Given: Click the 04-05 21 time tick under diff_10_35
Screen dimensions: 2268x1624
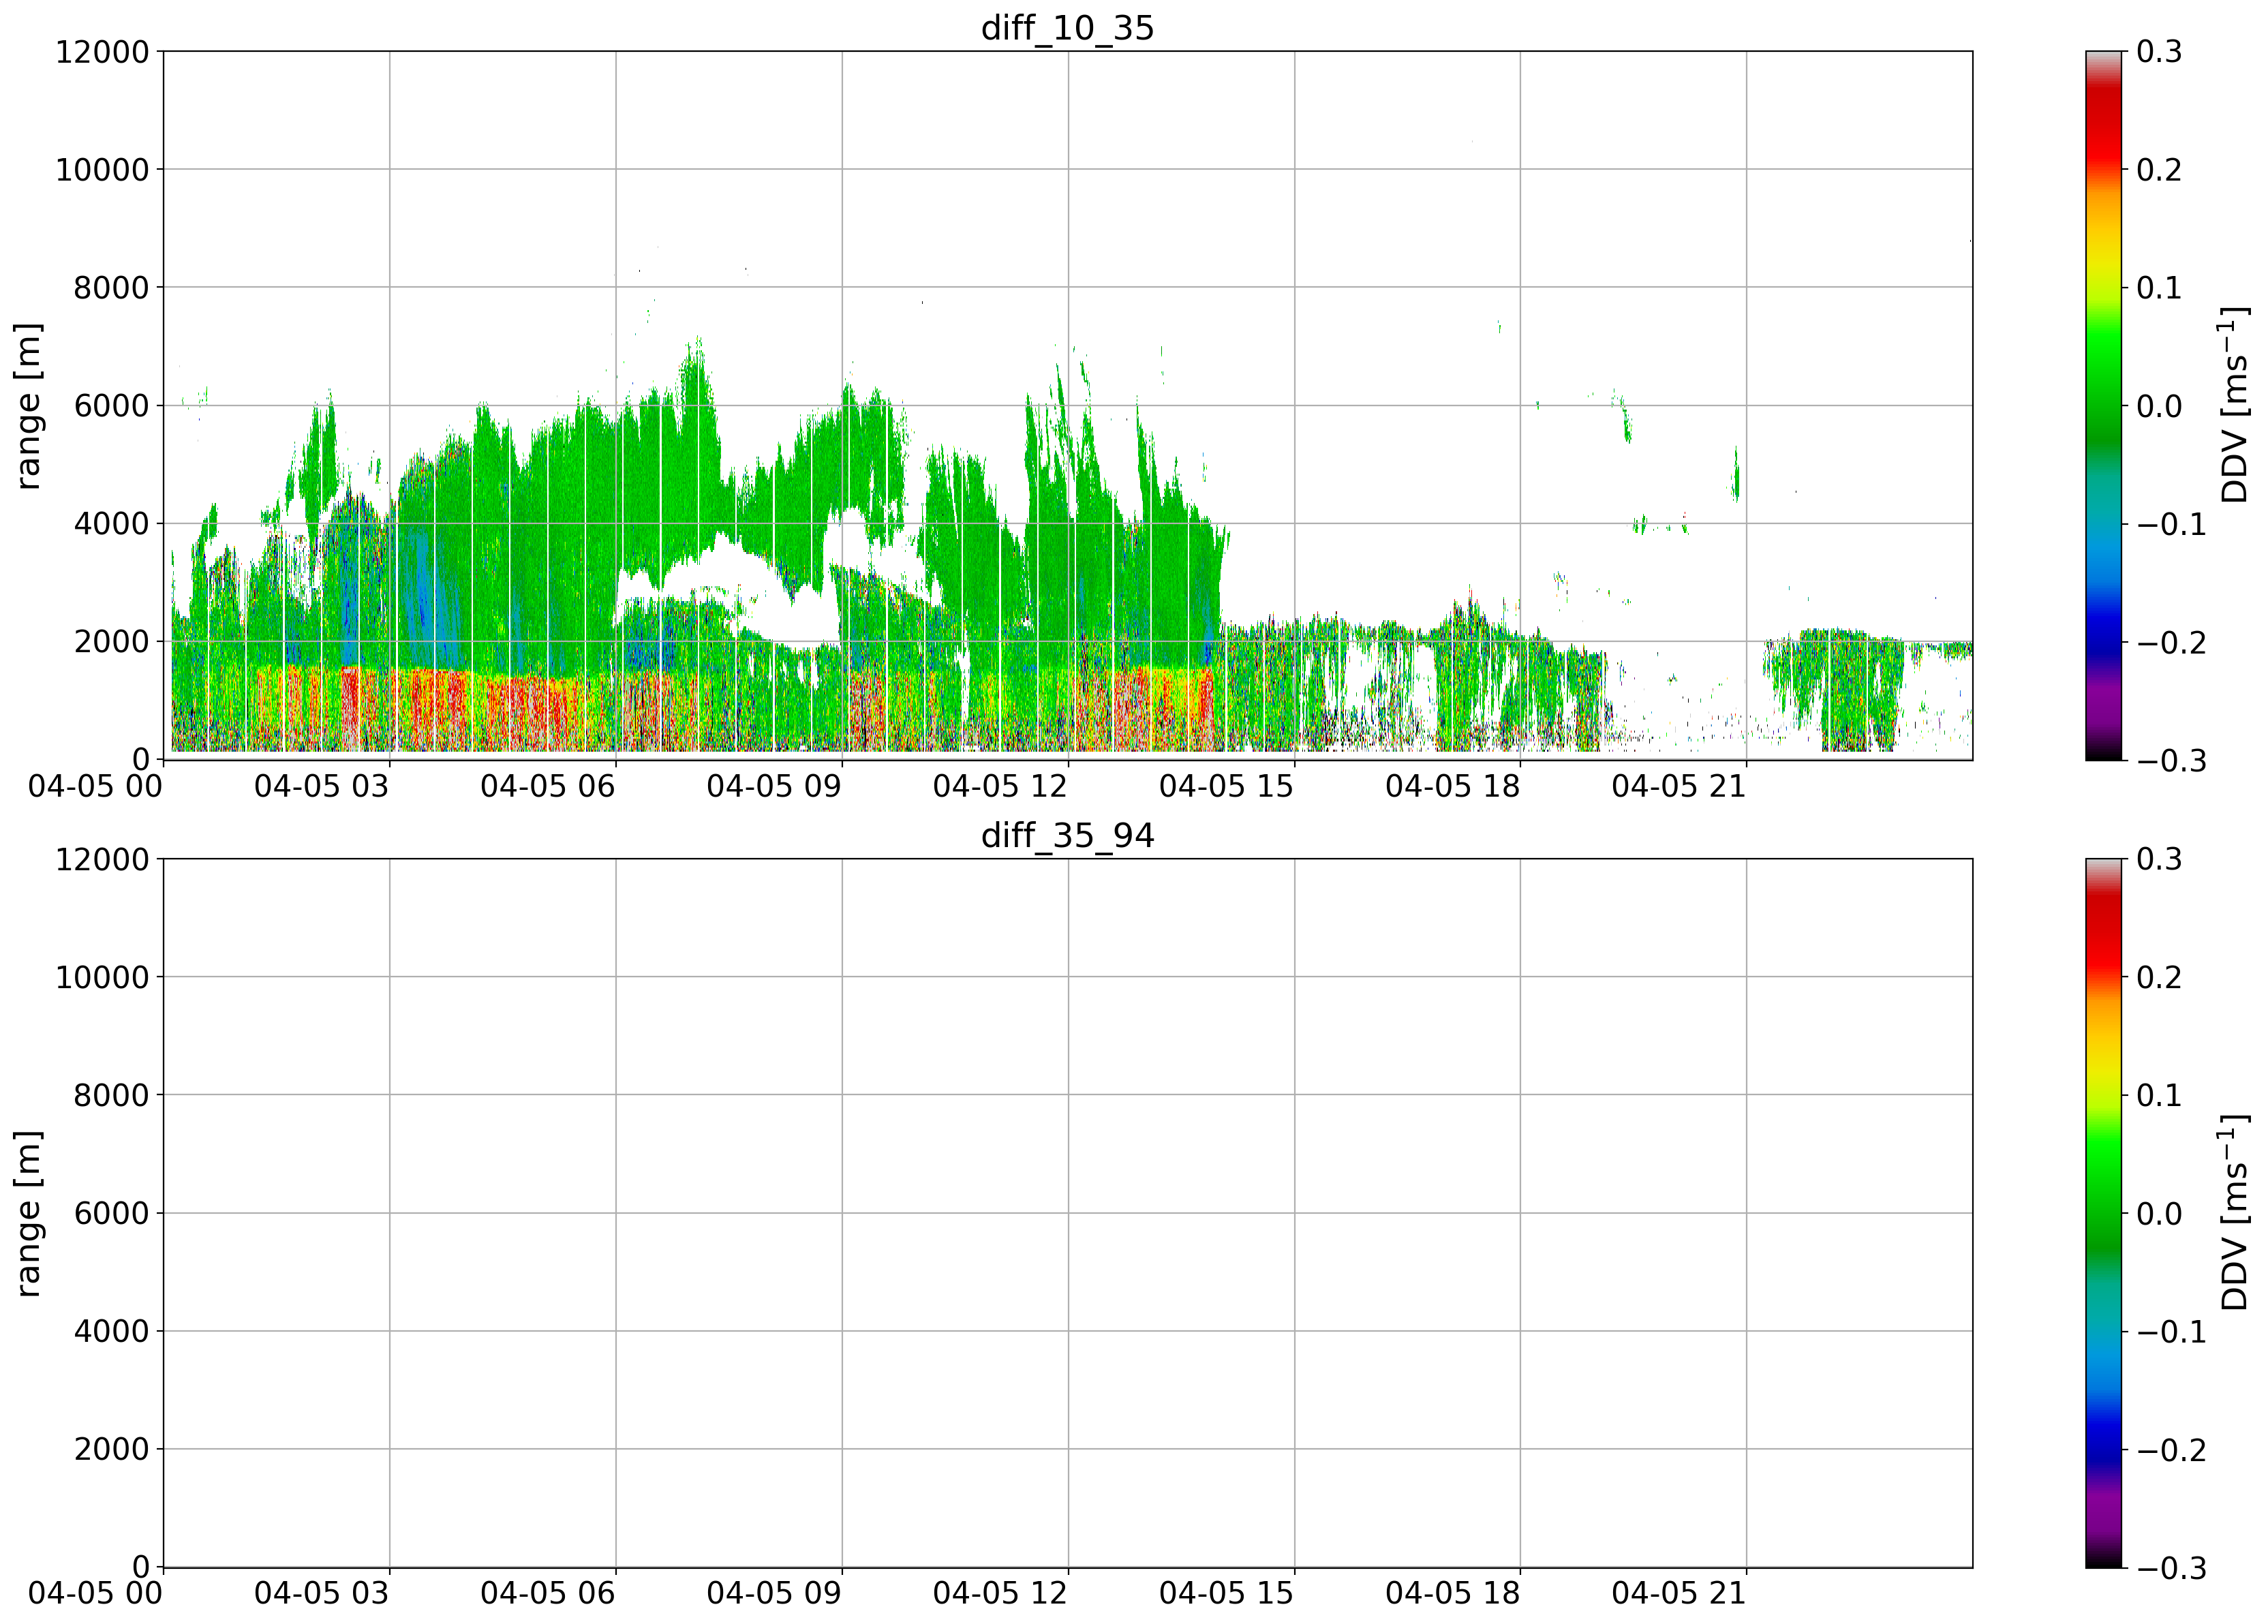Looking at the screenshot, I should click(x=1679, y=786).
